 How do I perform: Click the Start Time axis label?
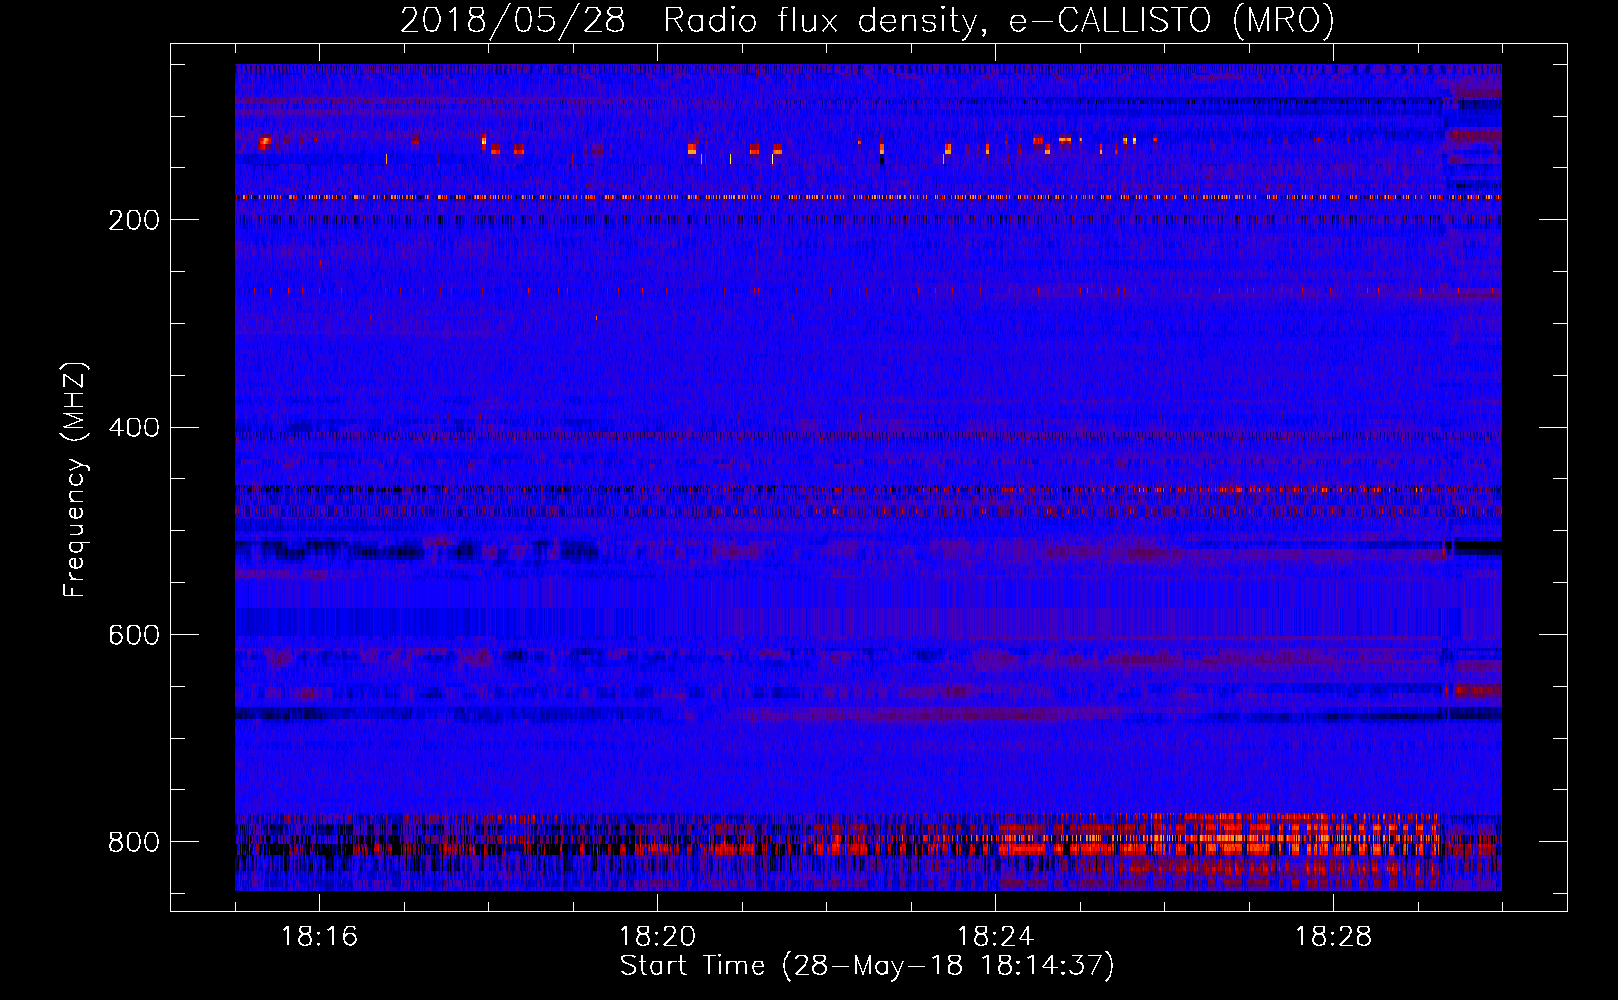867,966
